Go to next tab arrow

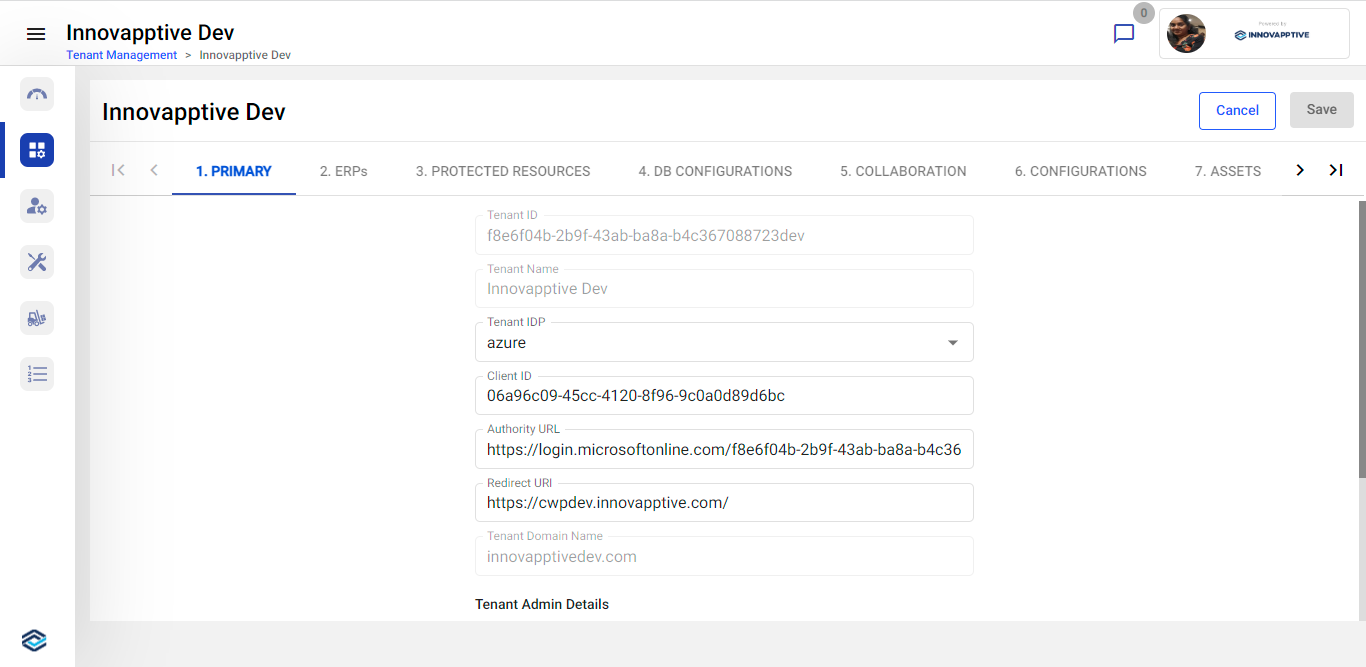1300,170
